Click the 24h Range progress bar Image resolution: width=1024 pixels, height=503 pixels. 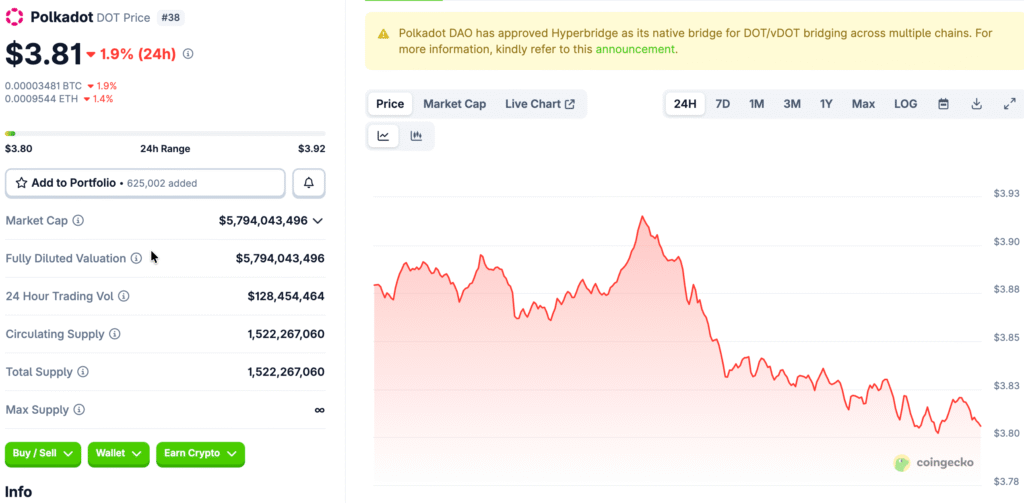pyautogui.click(x=165, y=133)
